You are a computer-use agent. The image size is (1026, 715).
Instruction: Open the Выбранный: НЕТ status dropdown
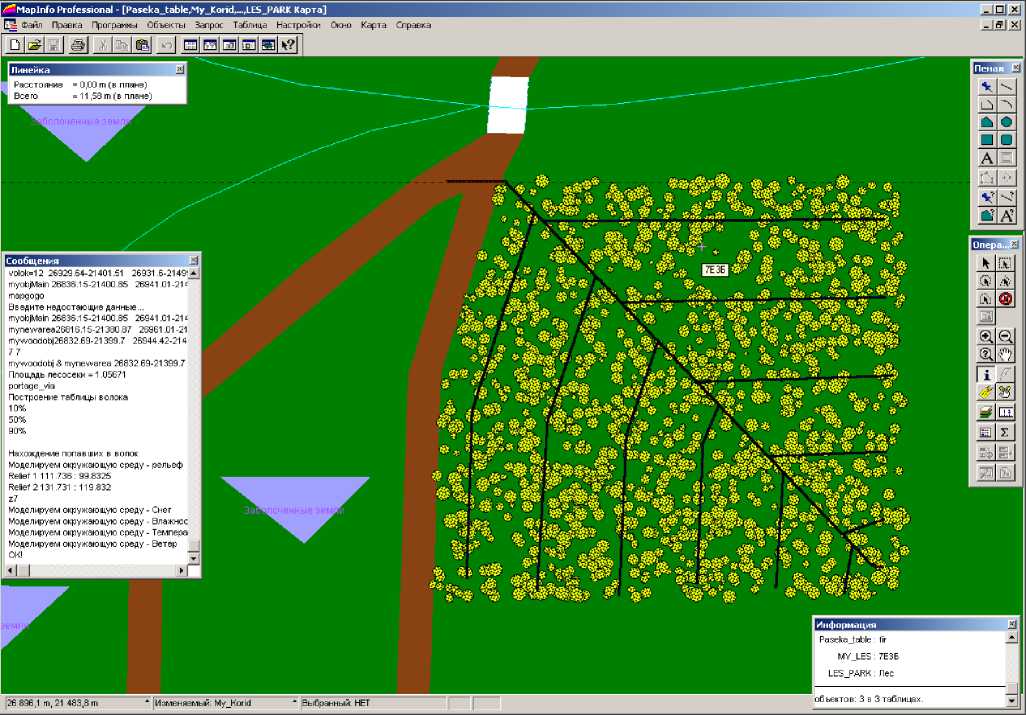tap(373, 703)
